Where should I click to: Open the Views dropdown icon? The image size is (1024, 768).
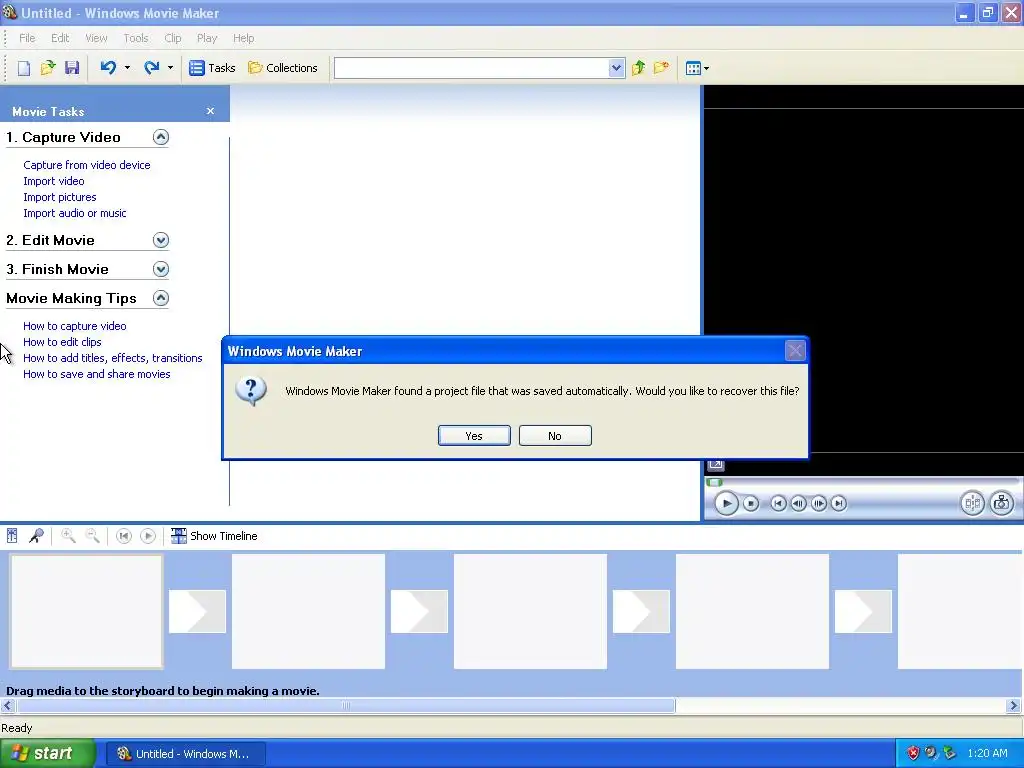pyautogui.click(x=697, y=68)
